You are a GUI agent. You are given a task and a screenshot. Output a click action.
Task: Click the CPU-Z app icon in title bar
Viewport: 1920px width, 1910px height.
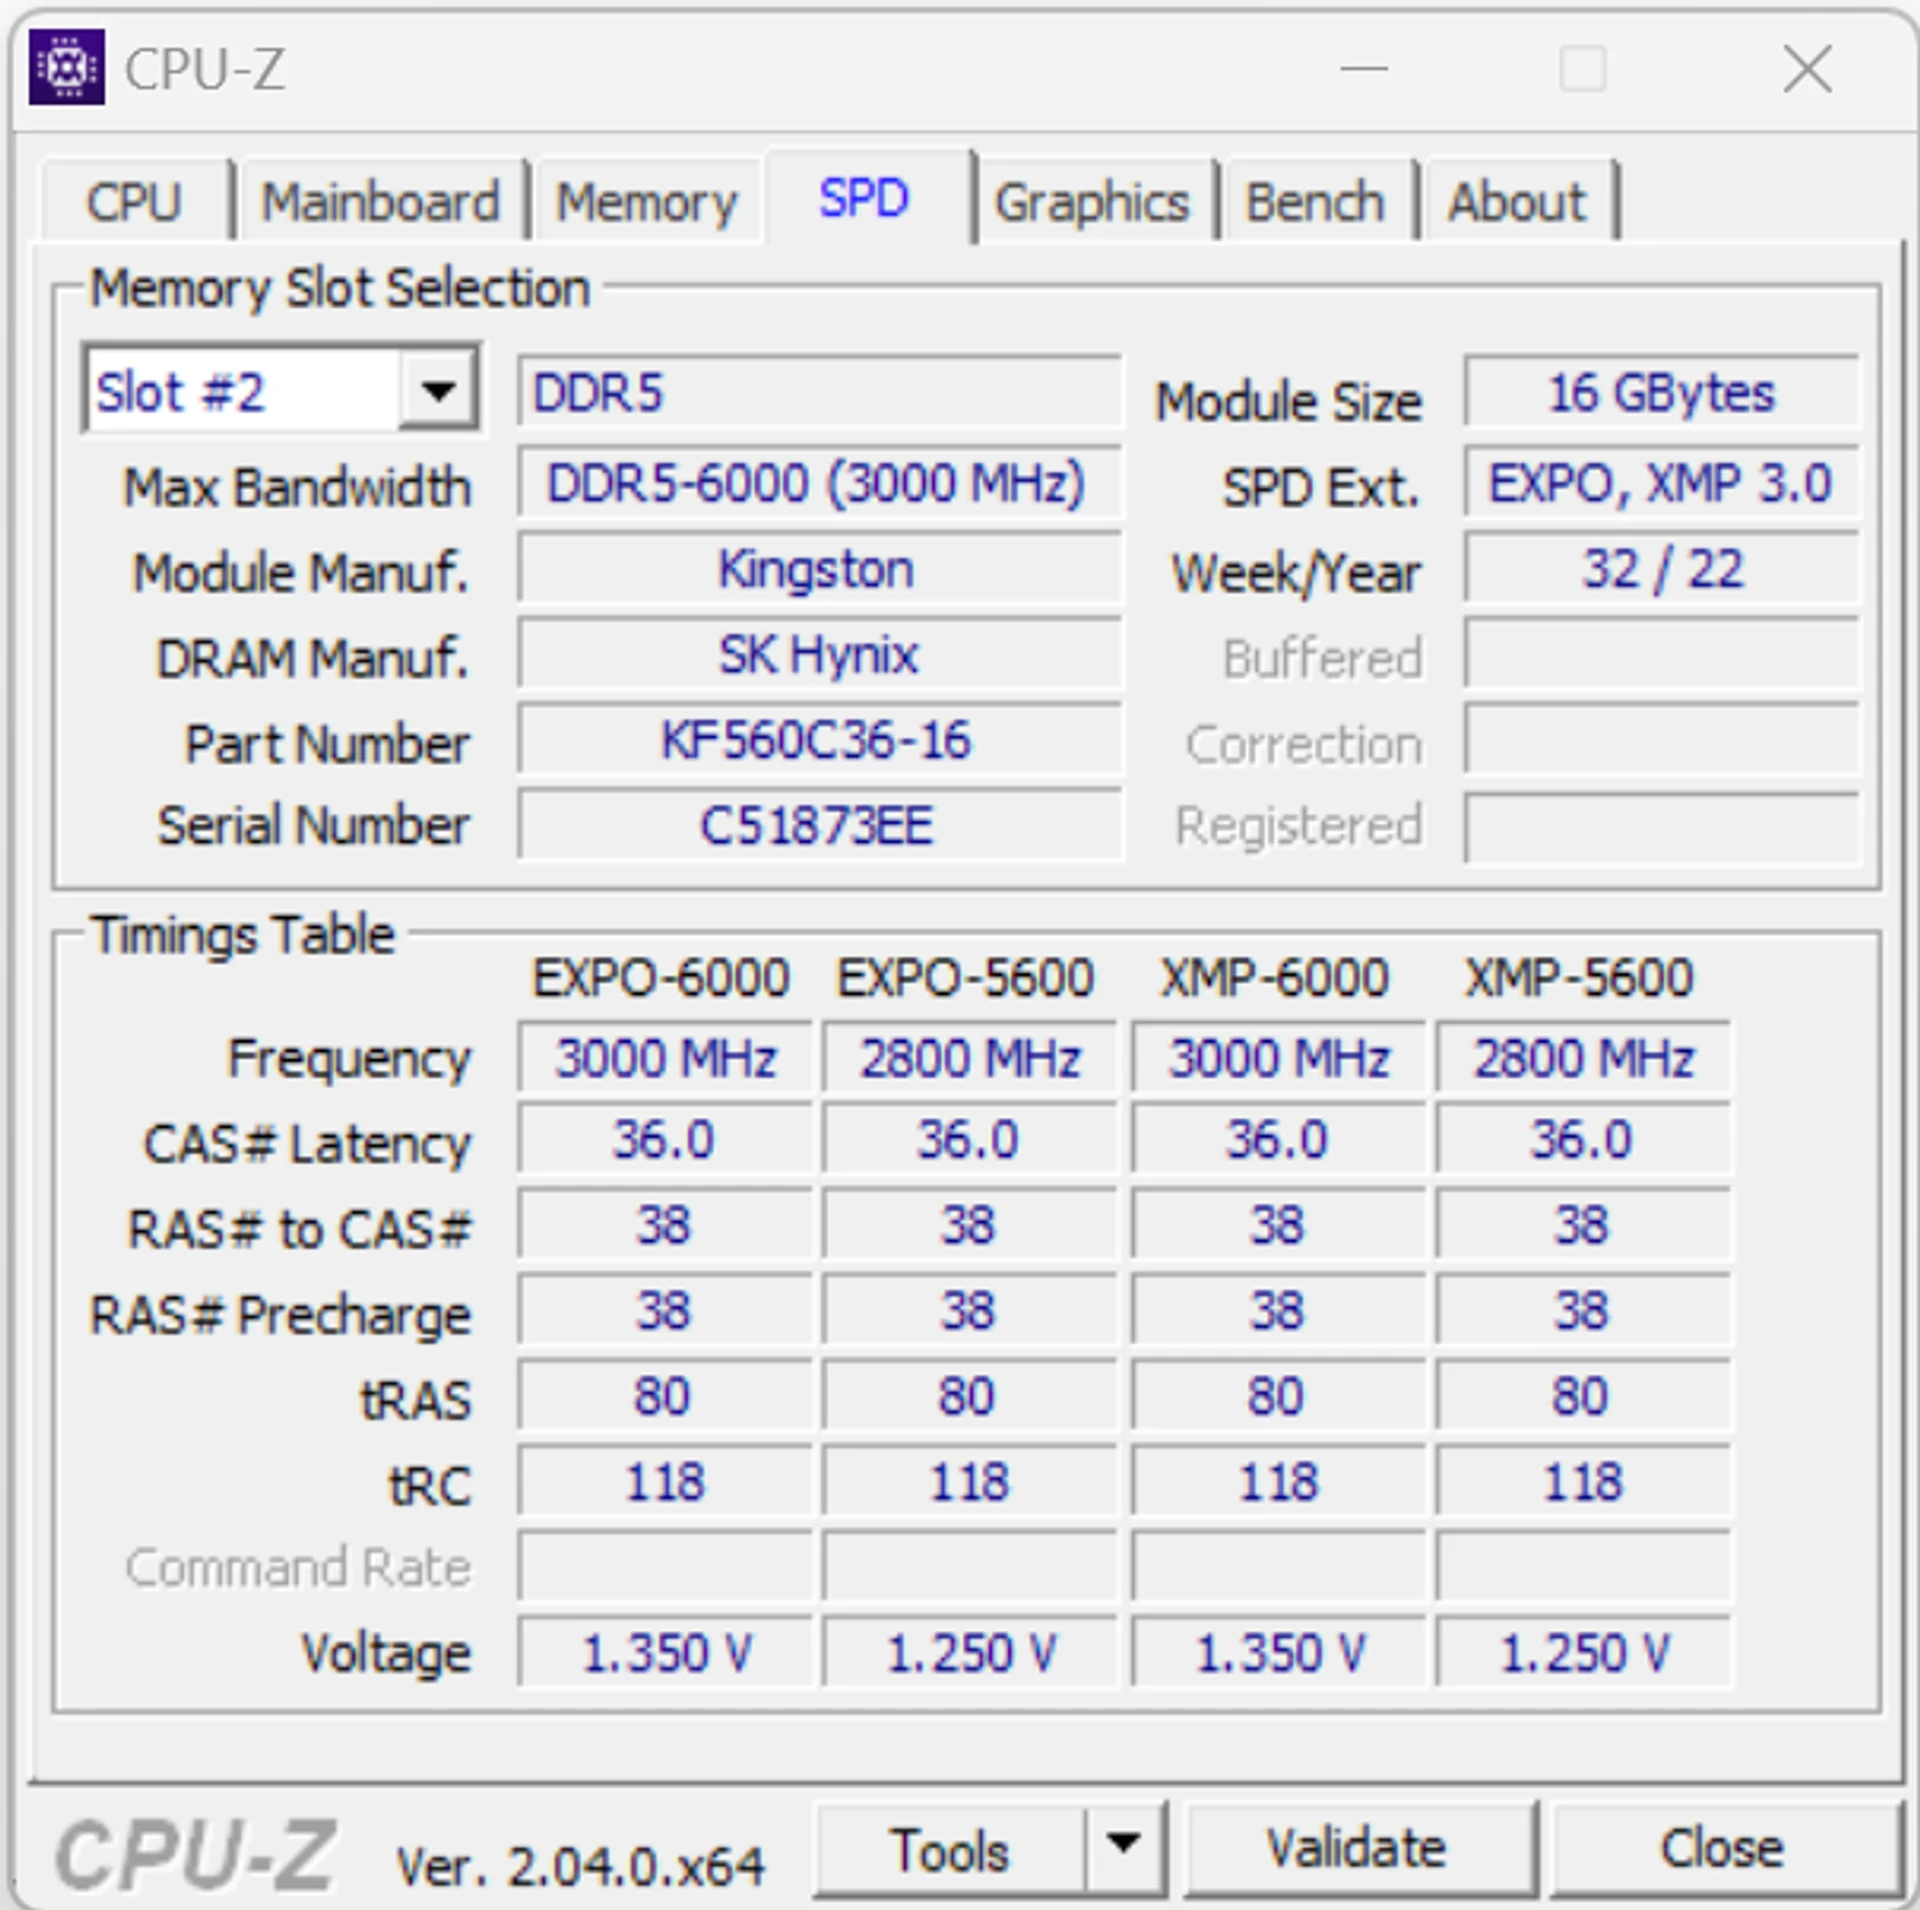(x=66, y=67)
